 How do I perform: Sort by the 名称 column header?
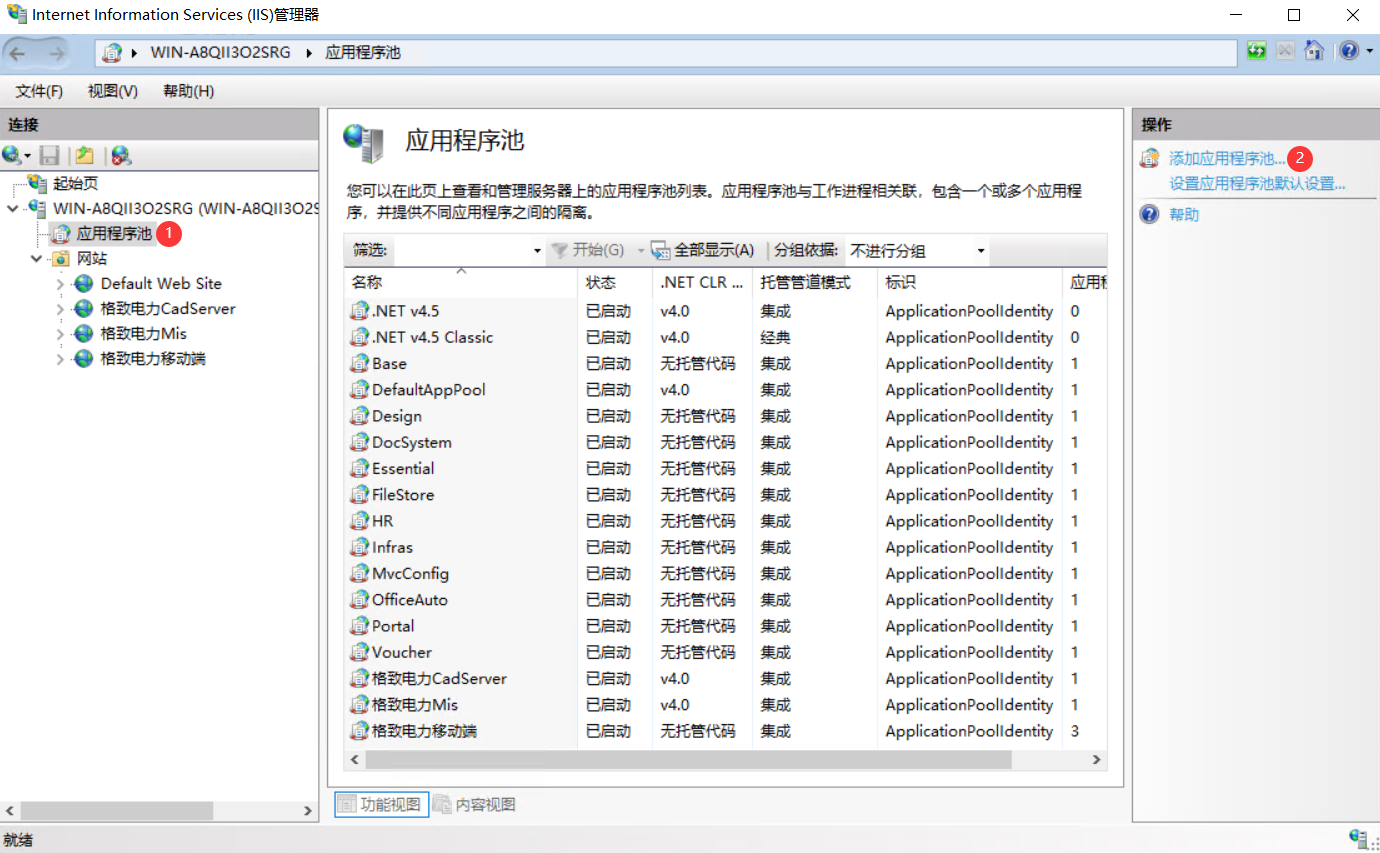[x=461, y=283]
